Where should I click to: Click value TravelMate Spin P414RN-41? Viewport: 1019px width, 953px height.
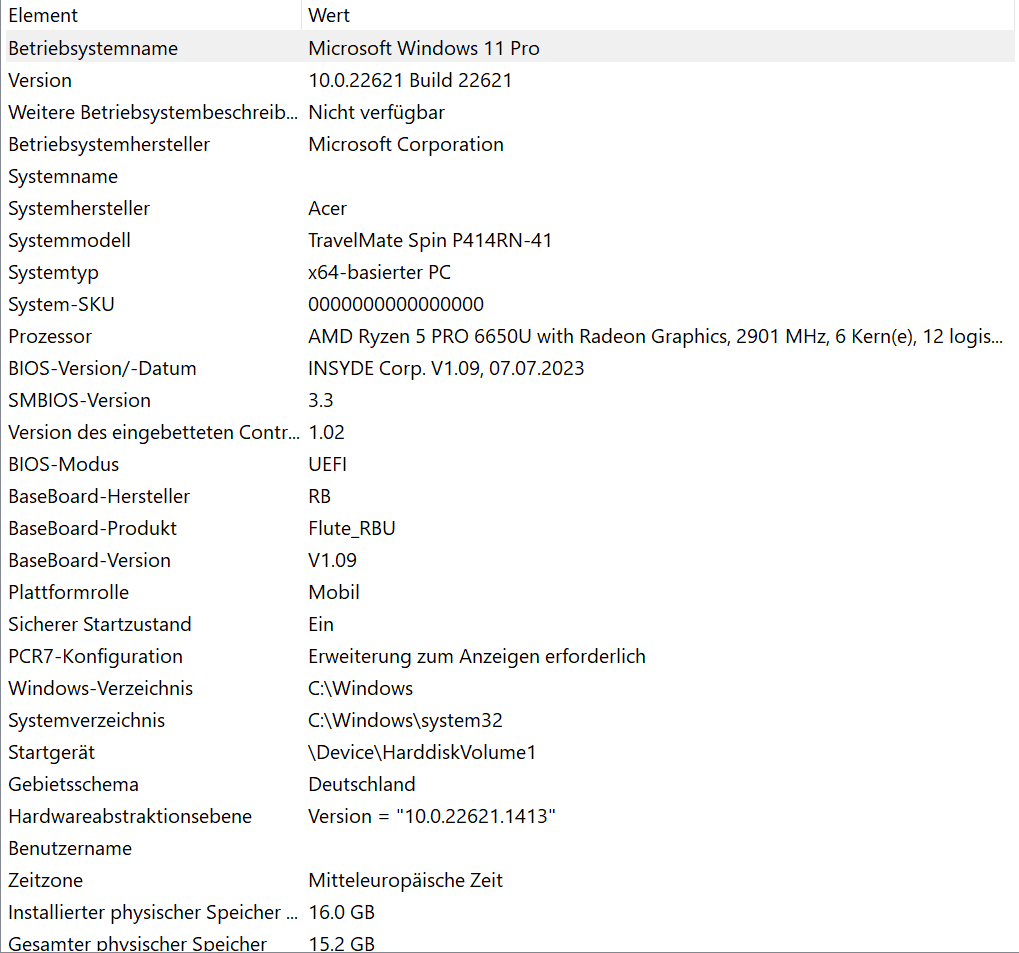(430, 241)
